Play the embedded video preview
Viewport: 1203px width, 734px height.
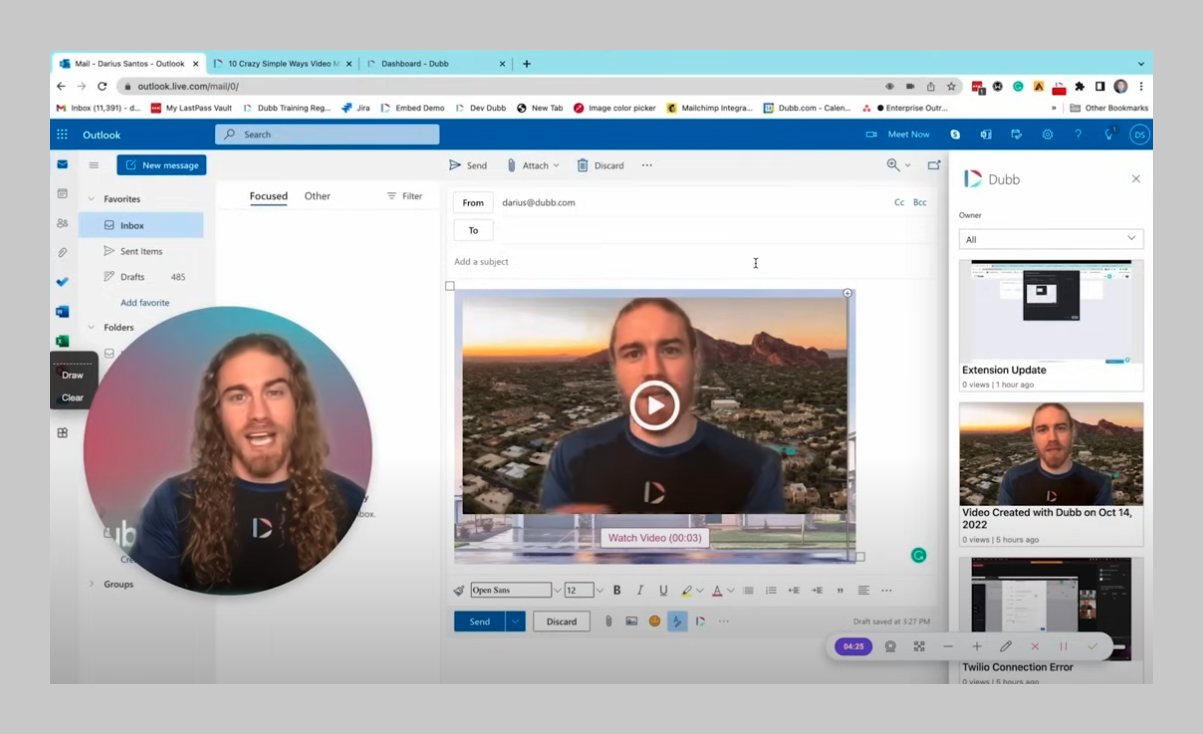654,405
